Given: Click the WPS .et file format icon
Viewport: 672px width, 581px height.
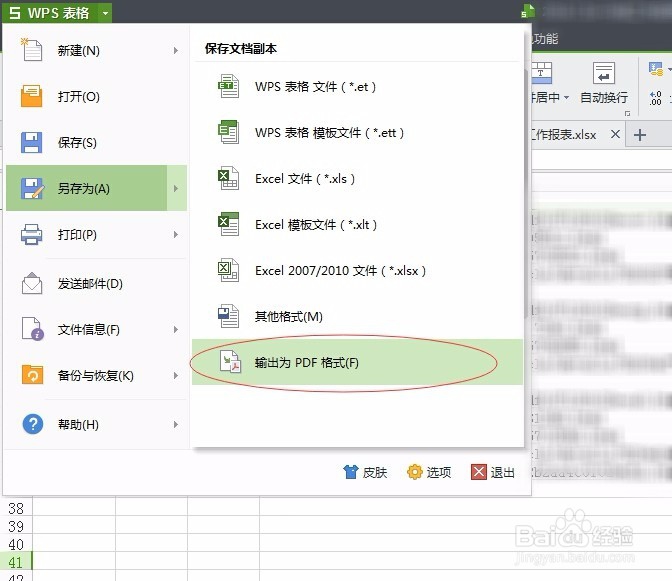Looking at the screenshot, I should point(228,86).
